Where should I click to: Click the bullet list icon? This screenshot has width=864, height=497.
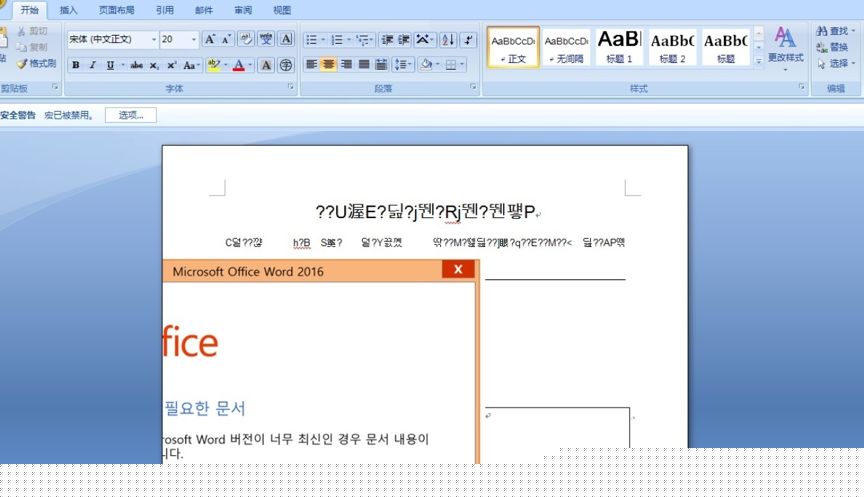click(x=312, y=40)
